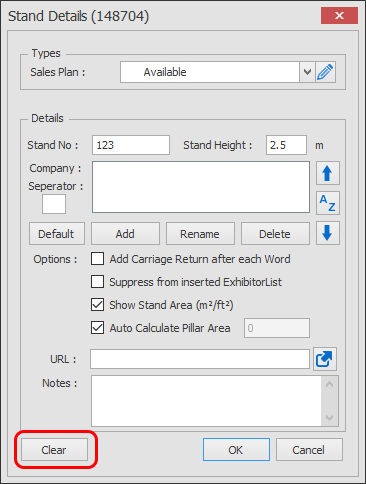Image resolution: width=366 pixels, height=484 pixels.
Task: Click the pencil edit icon beside Sales Plan
Action: pos(325,72)
